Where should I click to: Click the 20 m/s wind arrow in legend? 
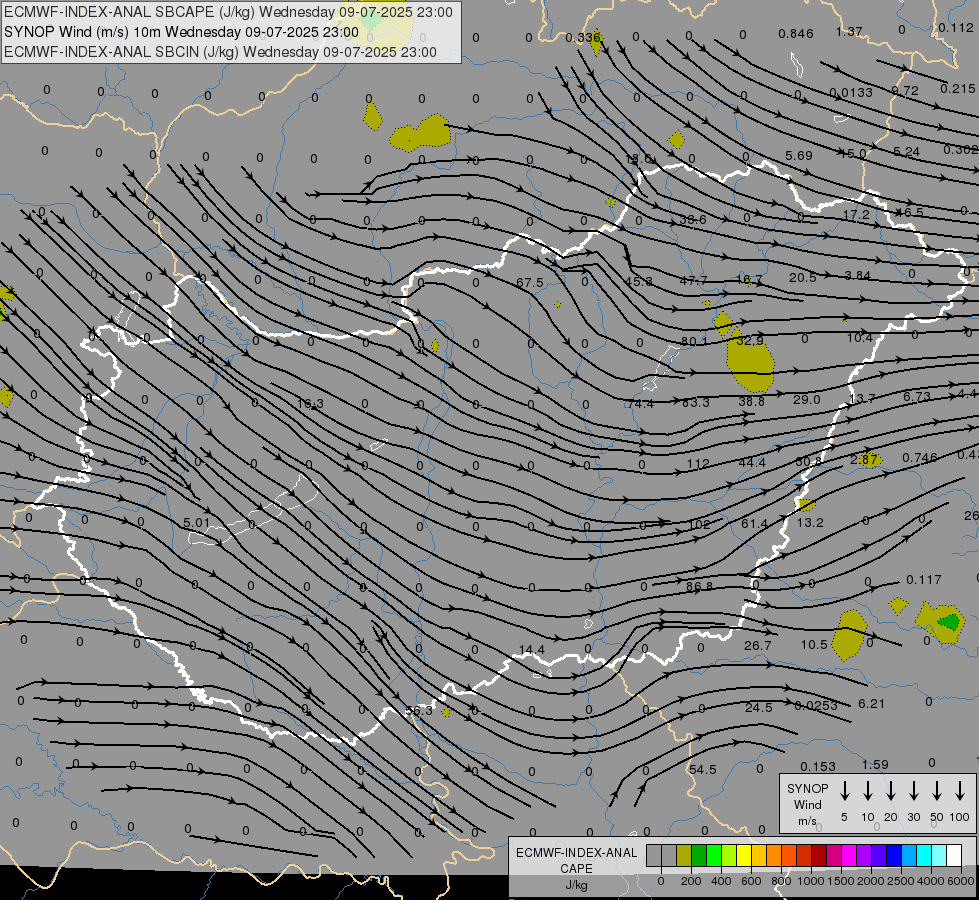[x=890, y=791]
